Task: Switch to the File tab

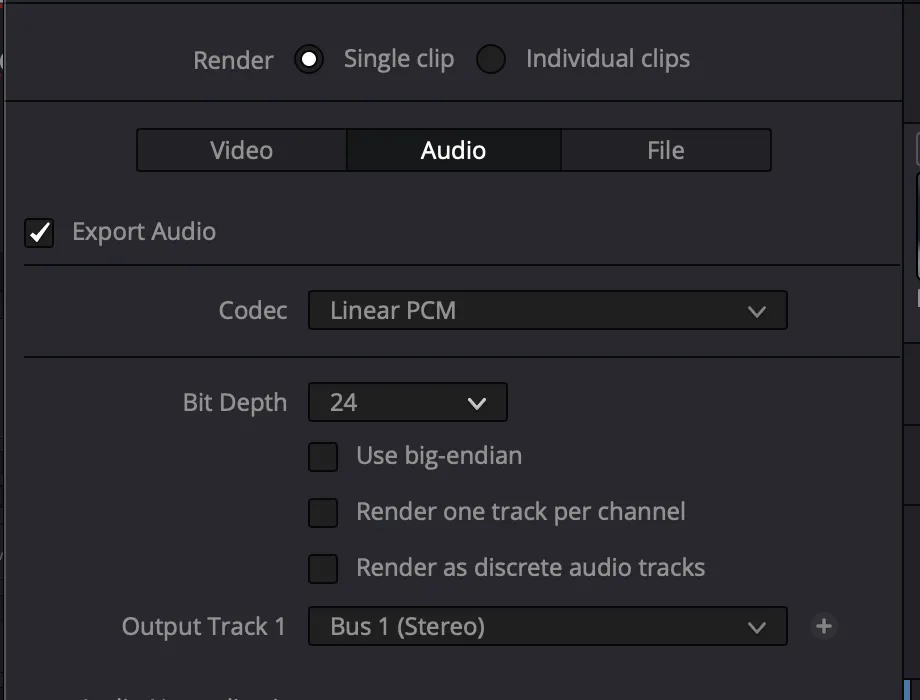Action: (665, 151)
